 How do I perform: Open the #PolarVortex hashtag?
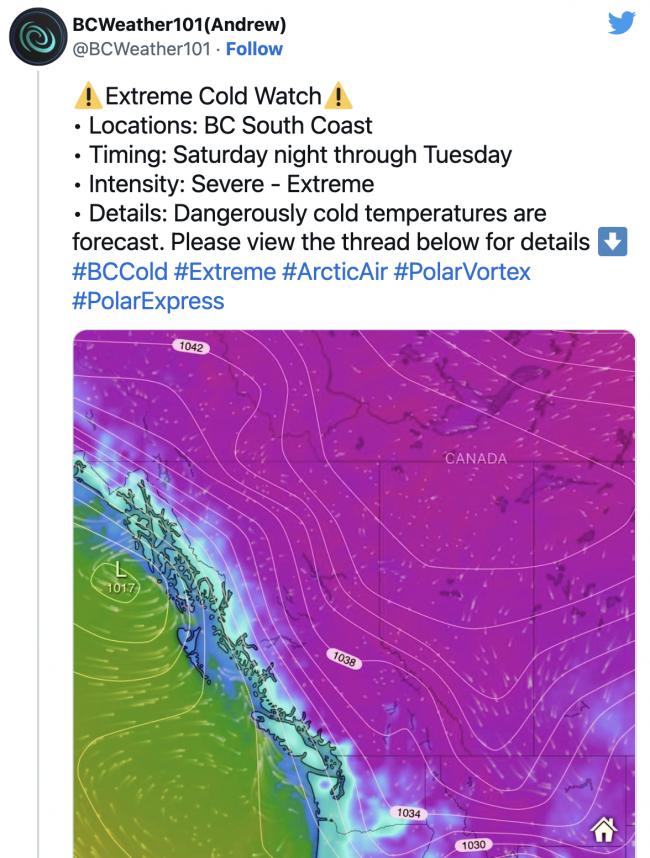(462, 271)
